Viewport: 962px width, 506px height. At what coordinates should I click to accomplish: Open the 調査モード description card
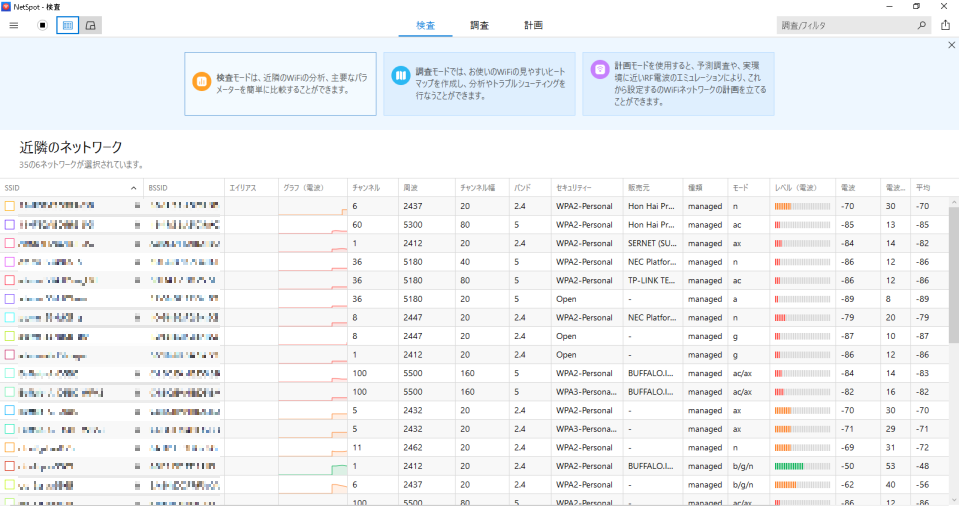pyautogui.click(x=479, y=84)
